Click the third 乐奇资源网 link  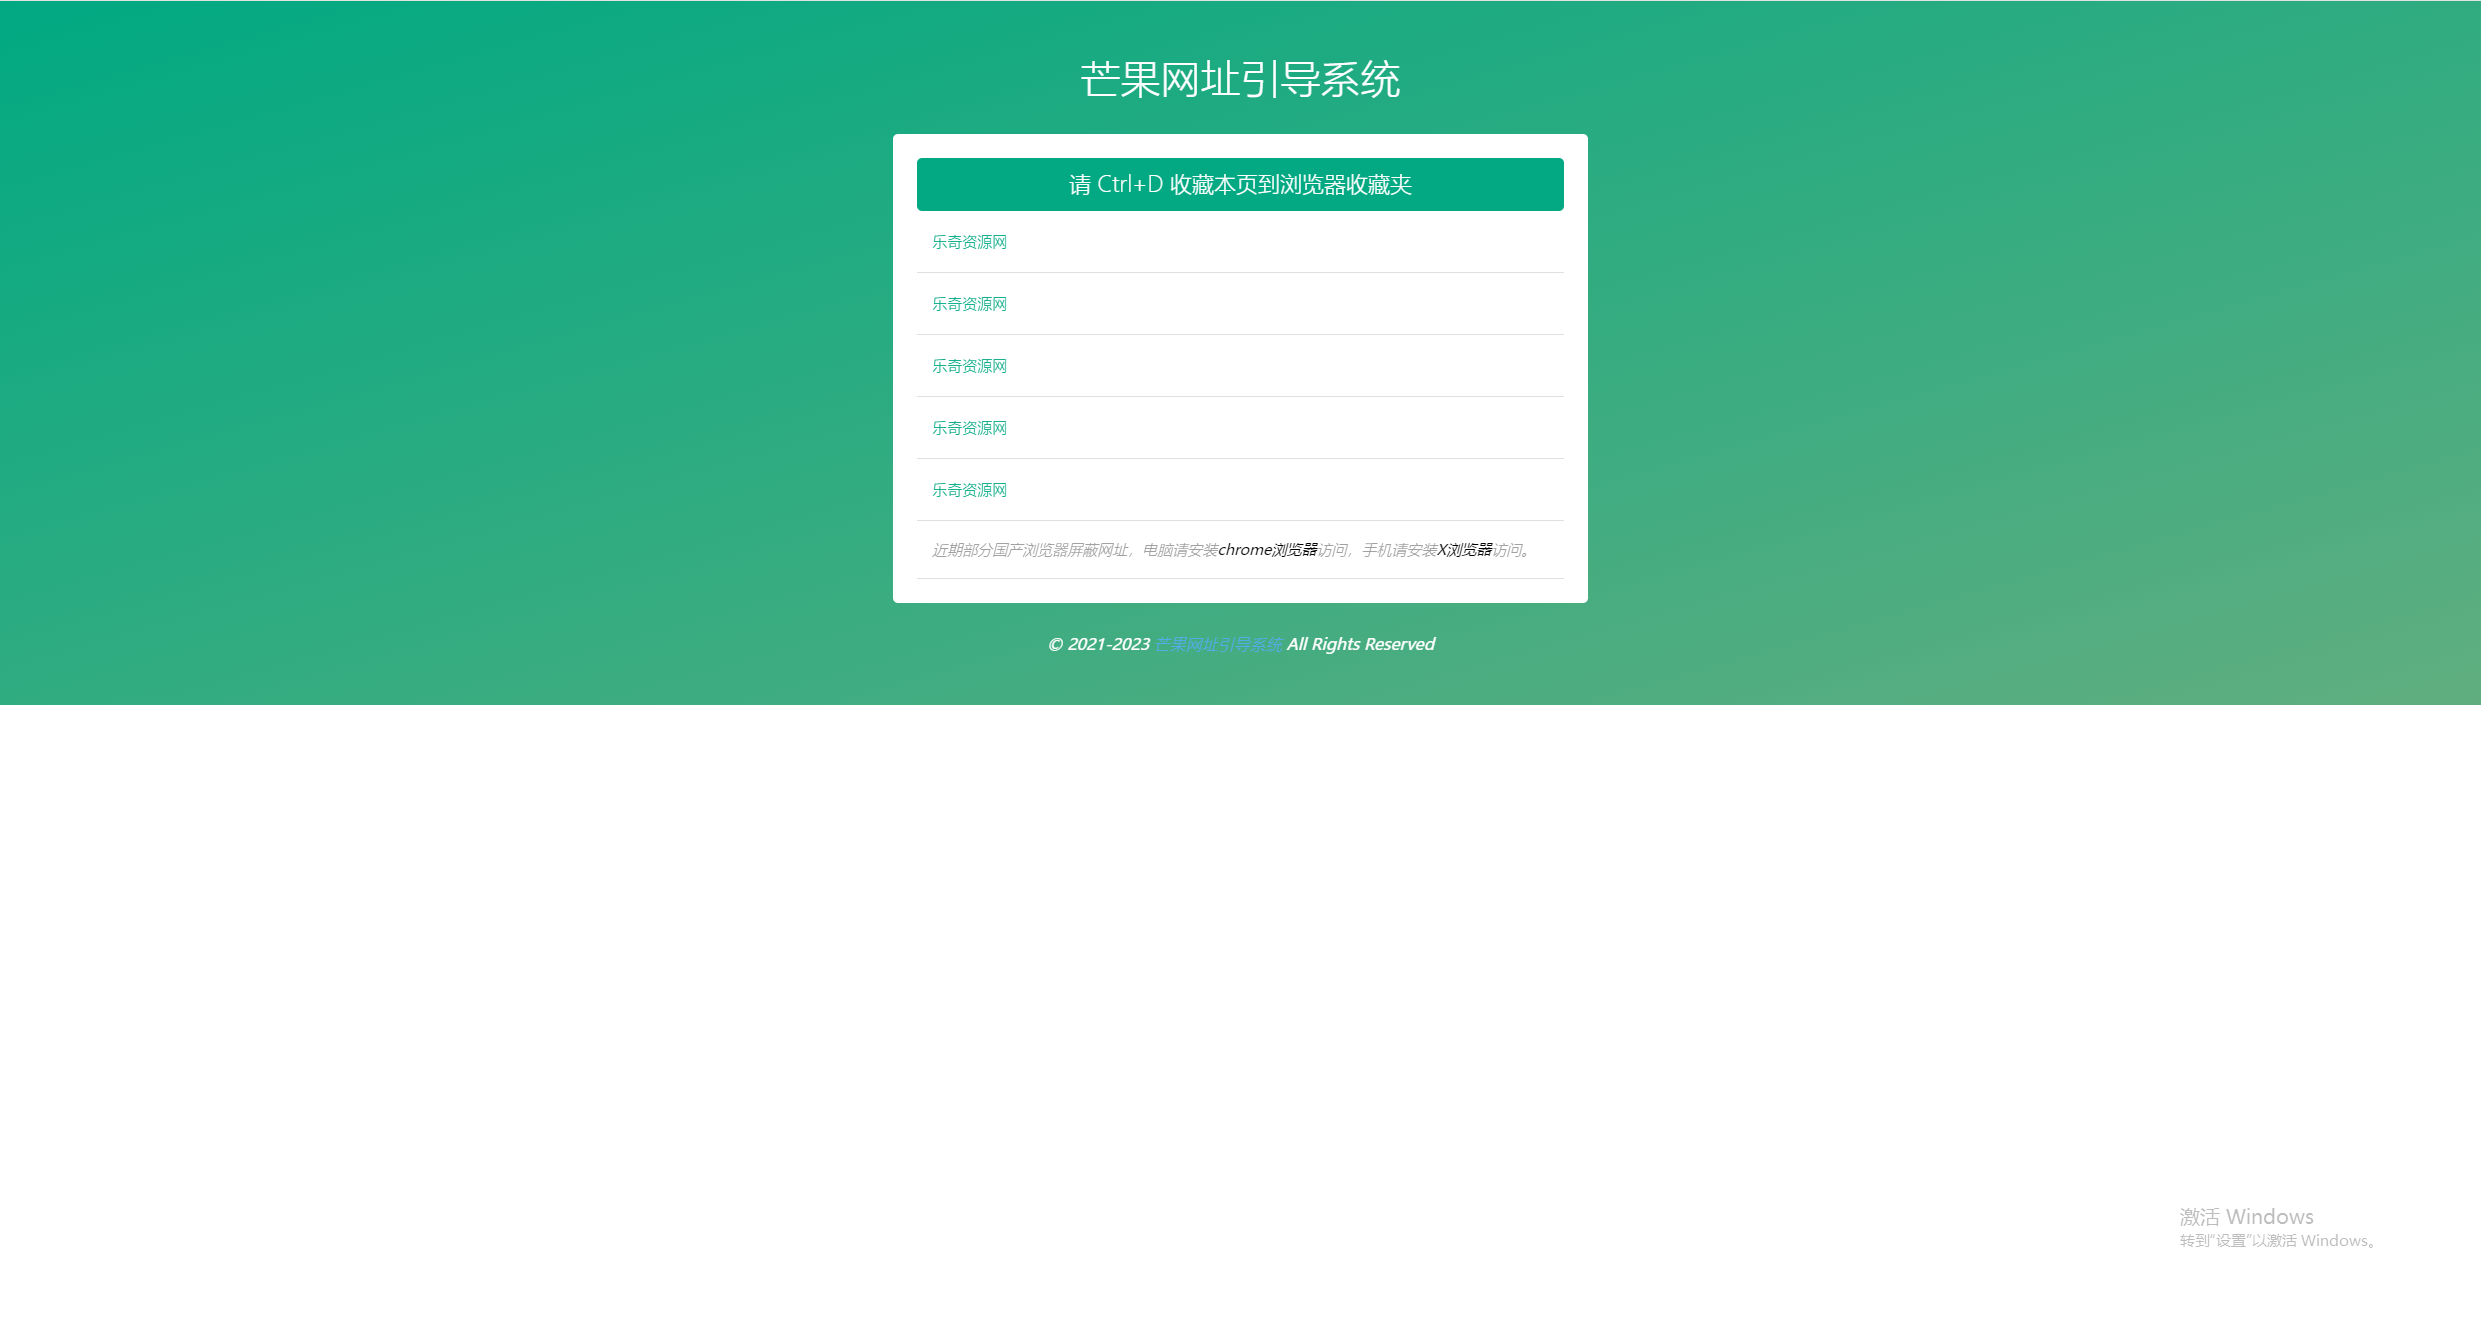968,366
